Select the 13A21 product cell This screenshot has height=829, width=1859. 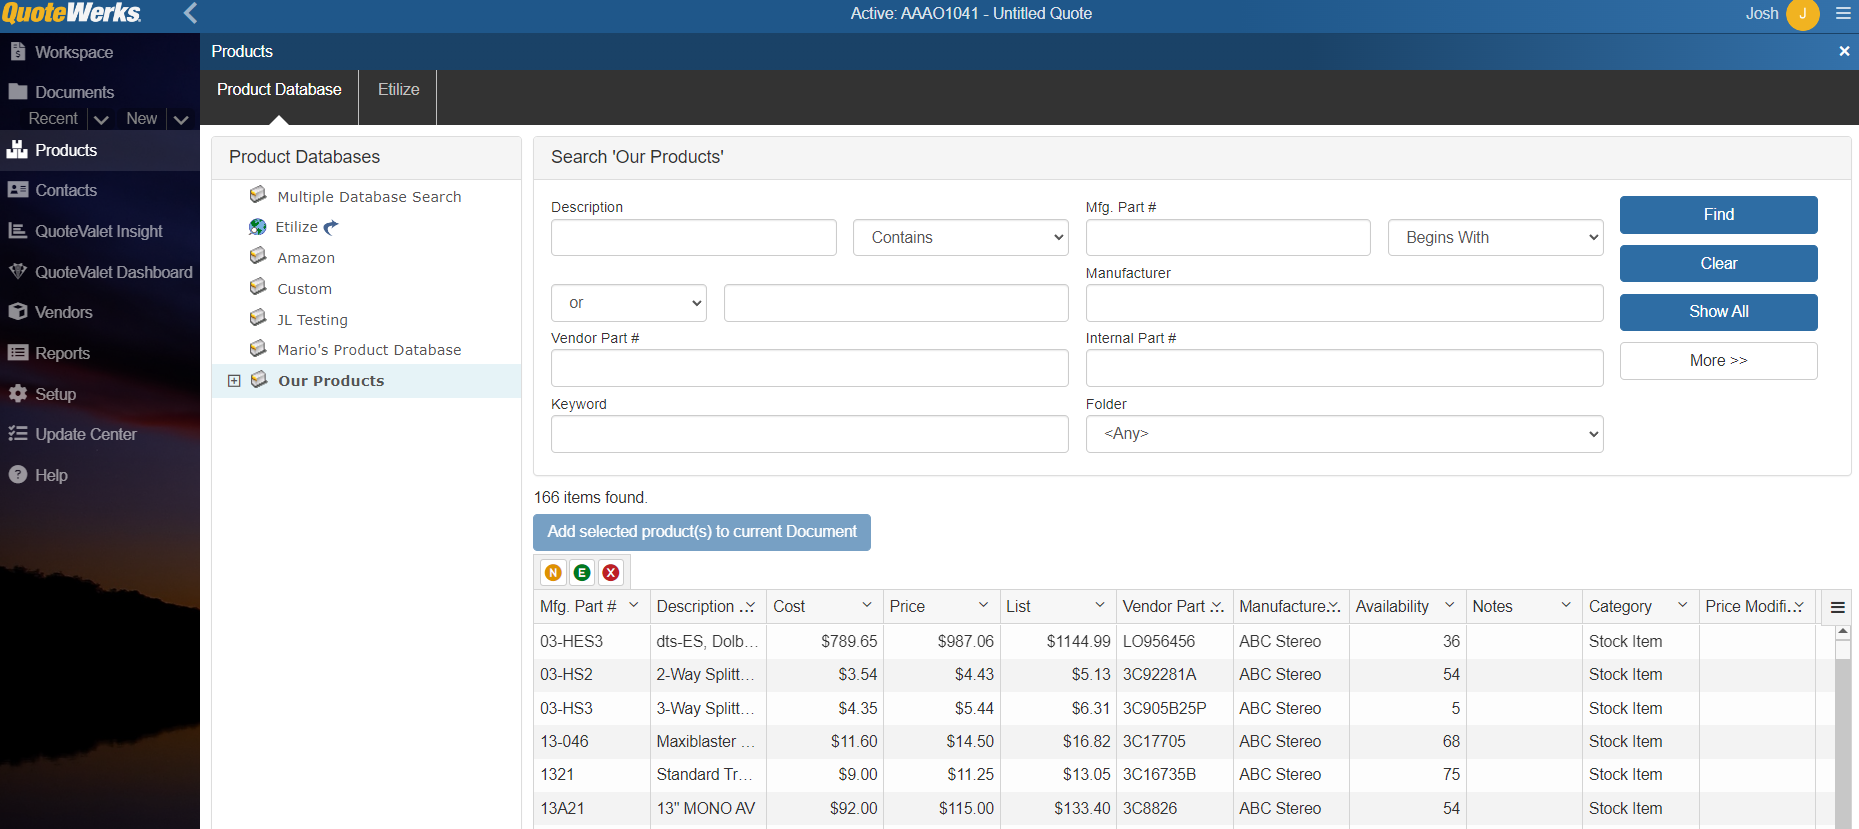coord(592,808)
